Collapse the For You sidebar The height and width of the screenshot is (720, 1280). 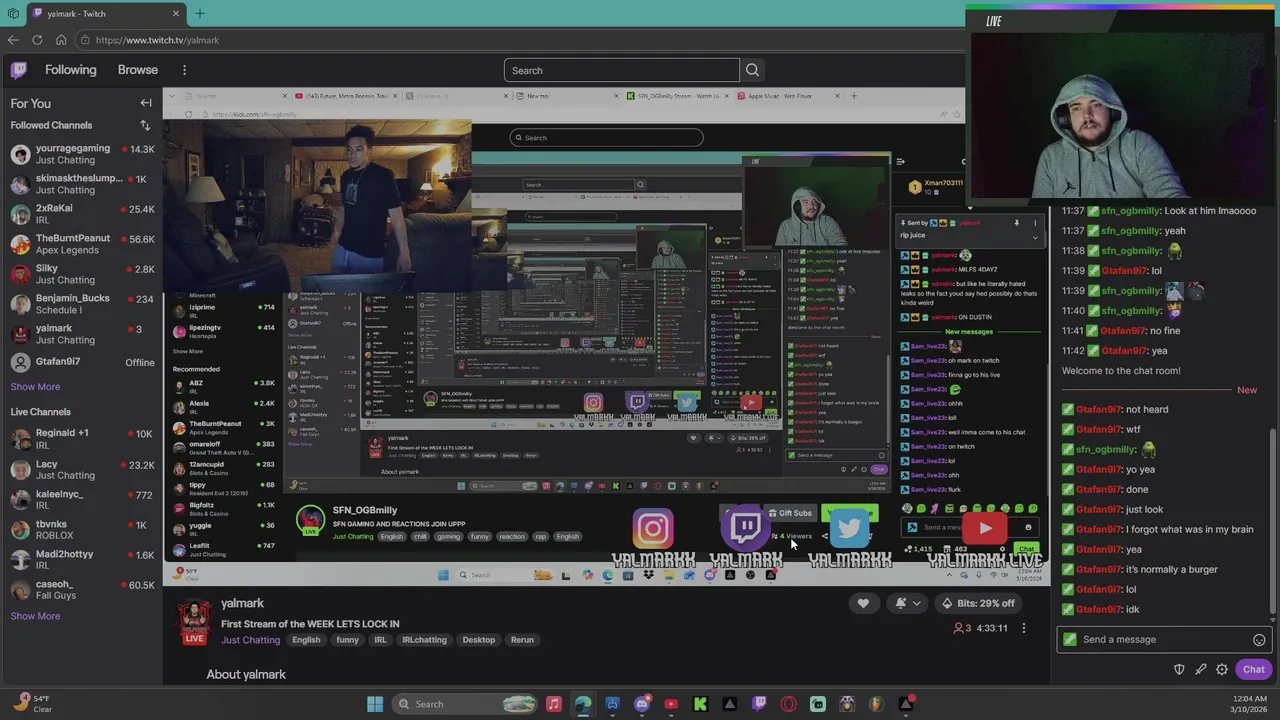click(x=146, y=103)
